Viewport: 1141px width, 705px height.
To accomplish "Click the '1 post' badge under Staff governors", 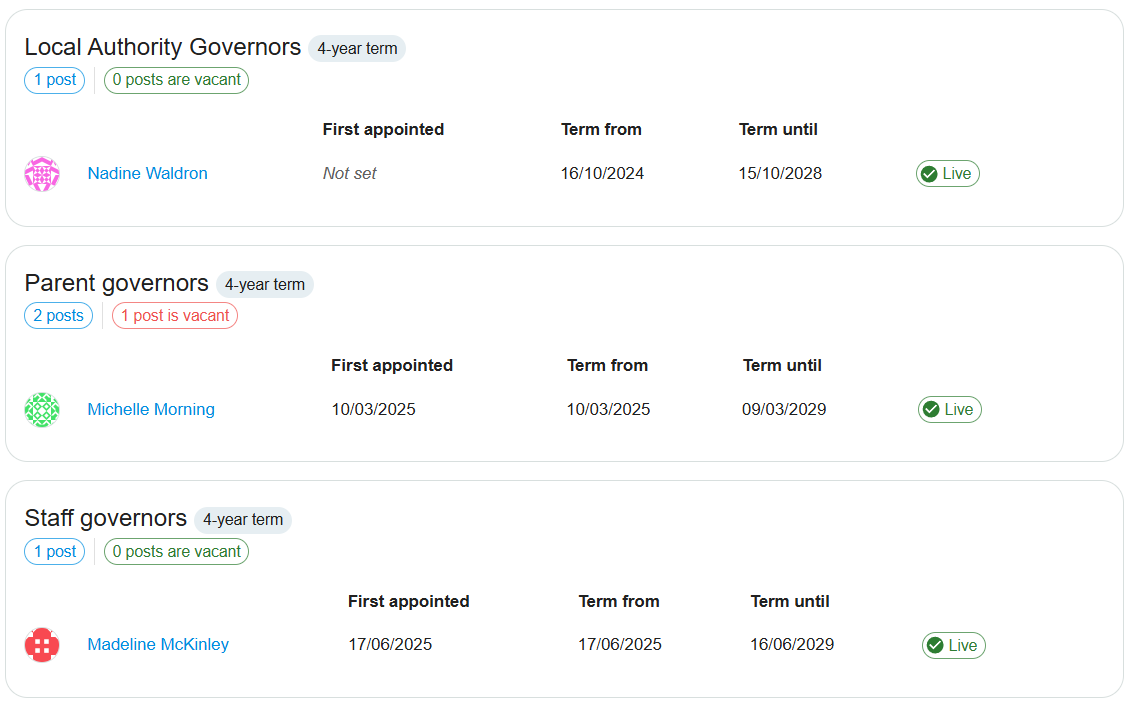I will (x=54, y=552).
